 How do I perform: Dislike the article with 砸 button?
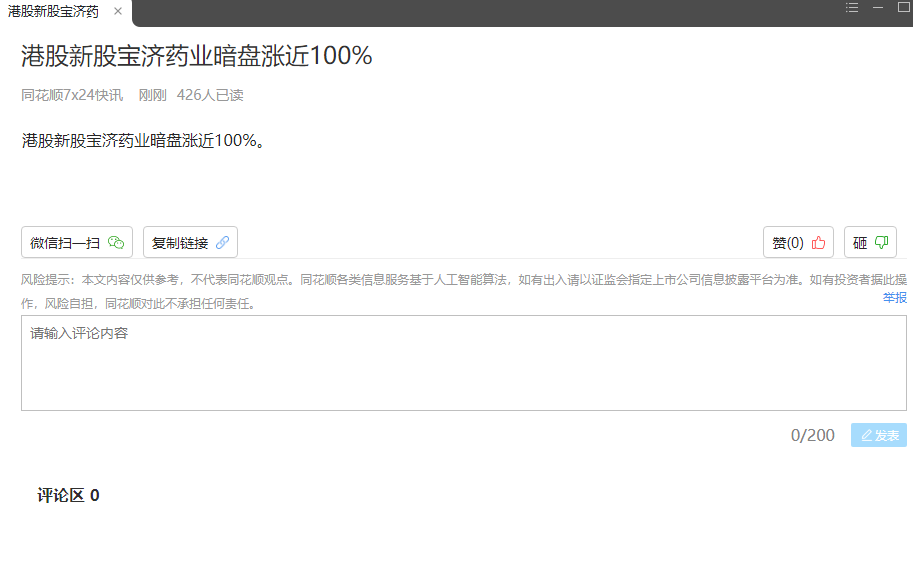(x=870, y=242)
